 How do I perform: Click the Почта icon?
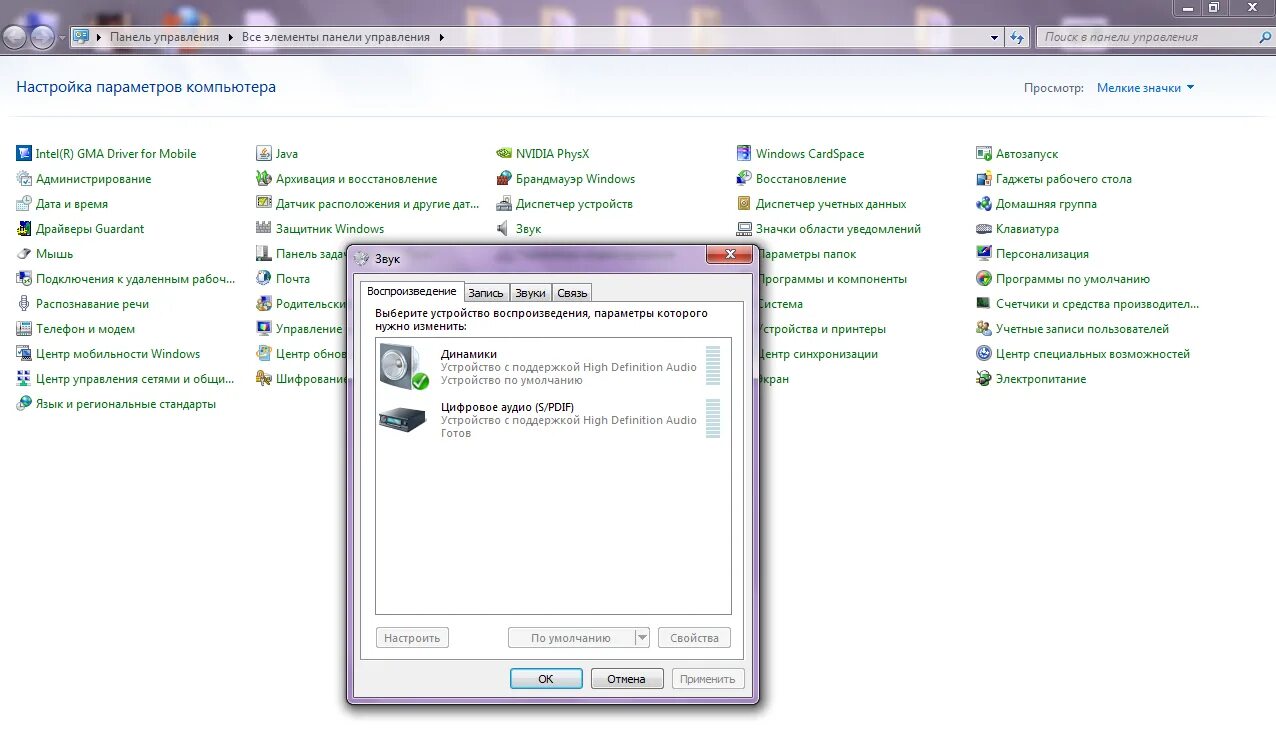tap(264, 278)
